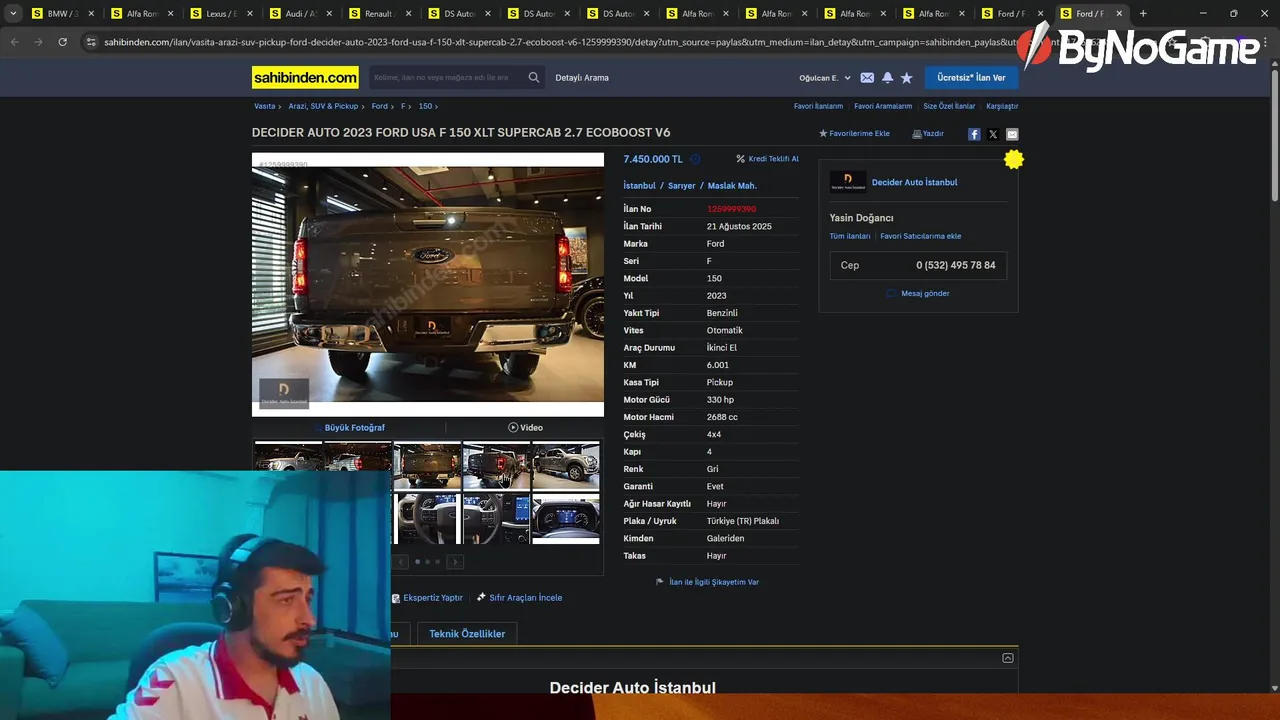This screenshot has width=1280, height=720.
Task: Click İlan ile İlgili Şikayetim Var link
Action: tap(707, 582)
